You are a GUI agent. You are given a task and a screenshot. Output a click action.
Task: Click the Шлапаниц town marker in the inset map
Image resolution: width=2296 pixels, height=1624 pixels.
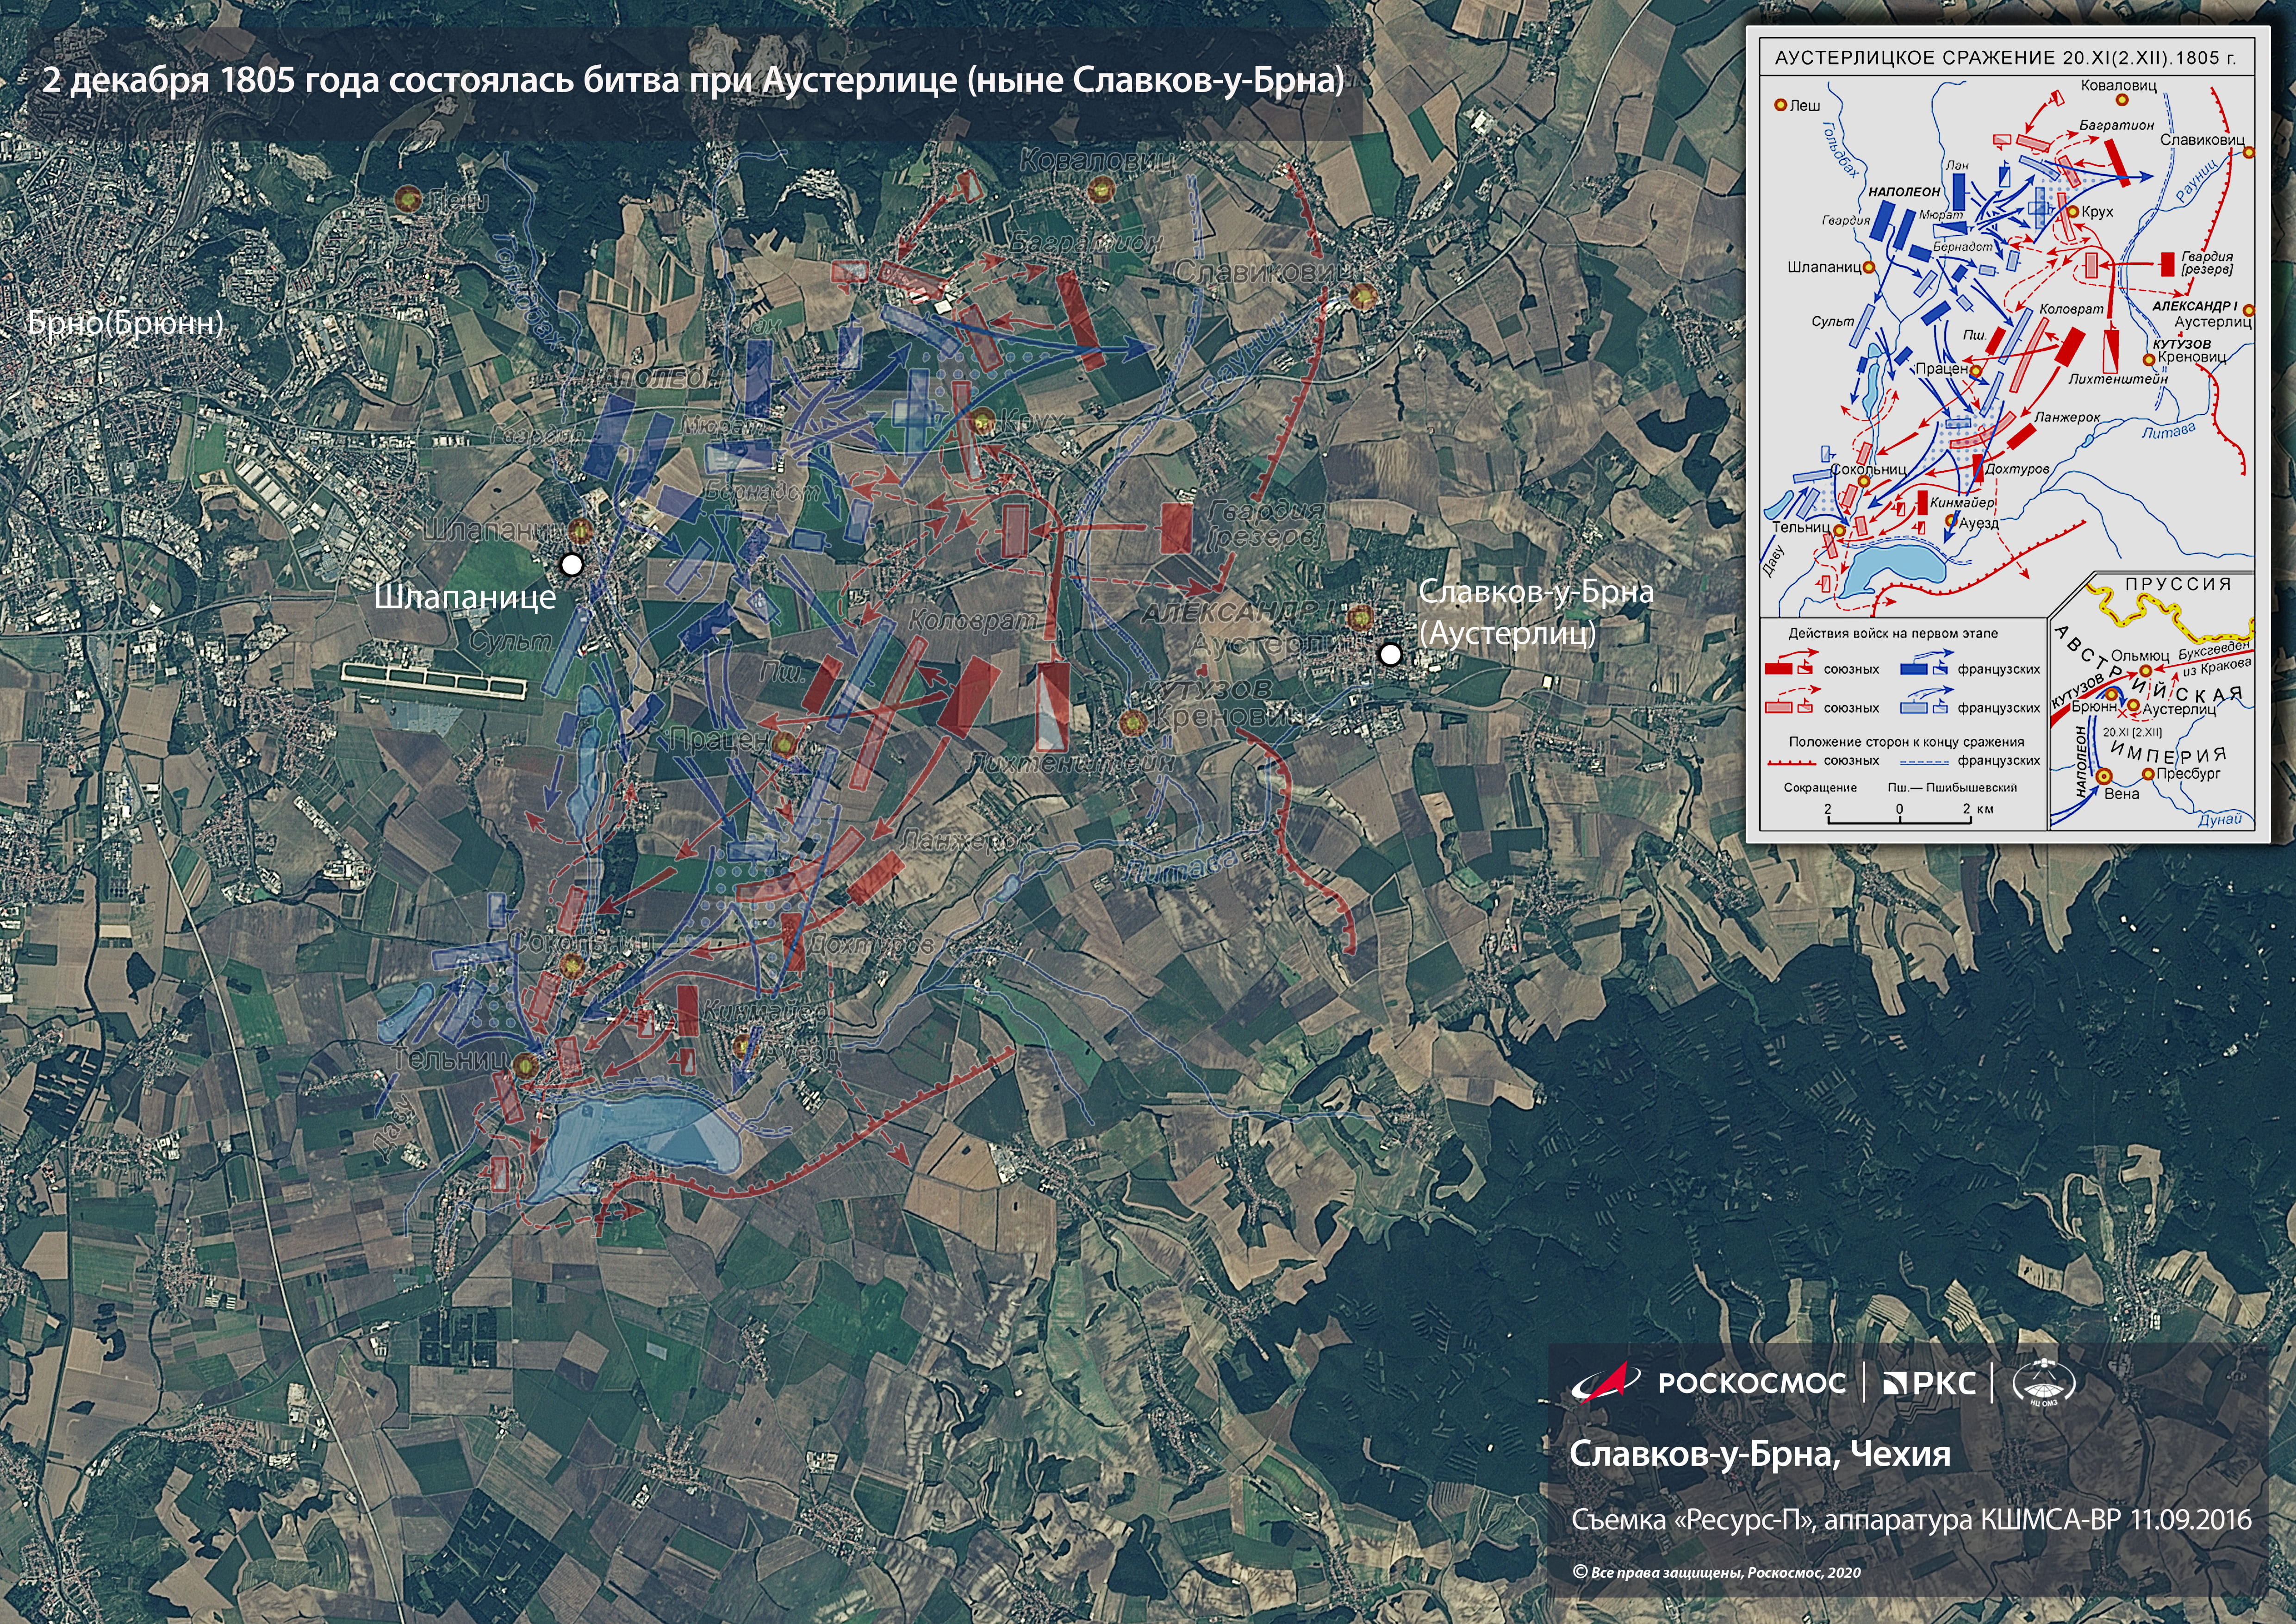click(1868, 268)
